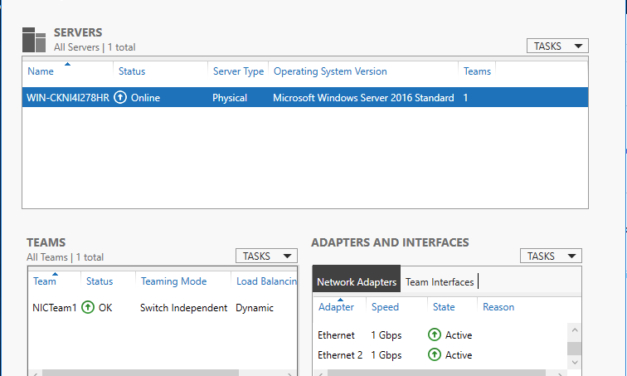Click the Servers panel icon
This screenshot has height=376, width=627.
tap(34, 40)
